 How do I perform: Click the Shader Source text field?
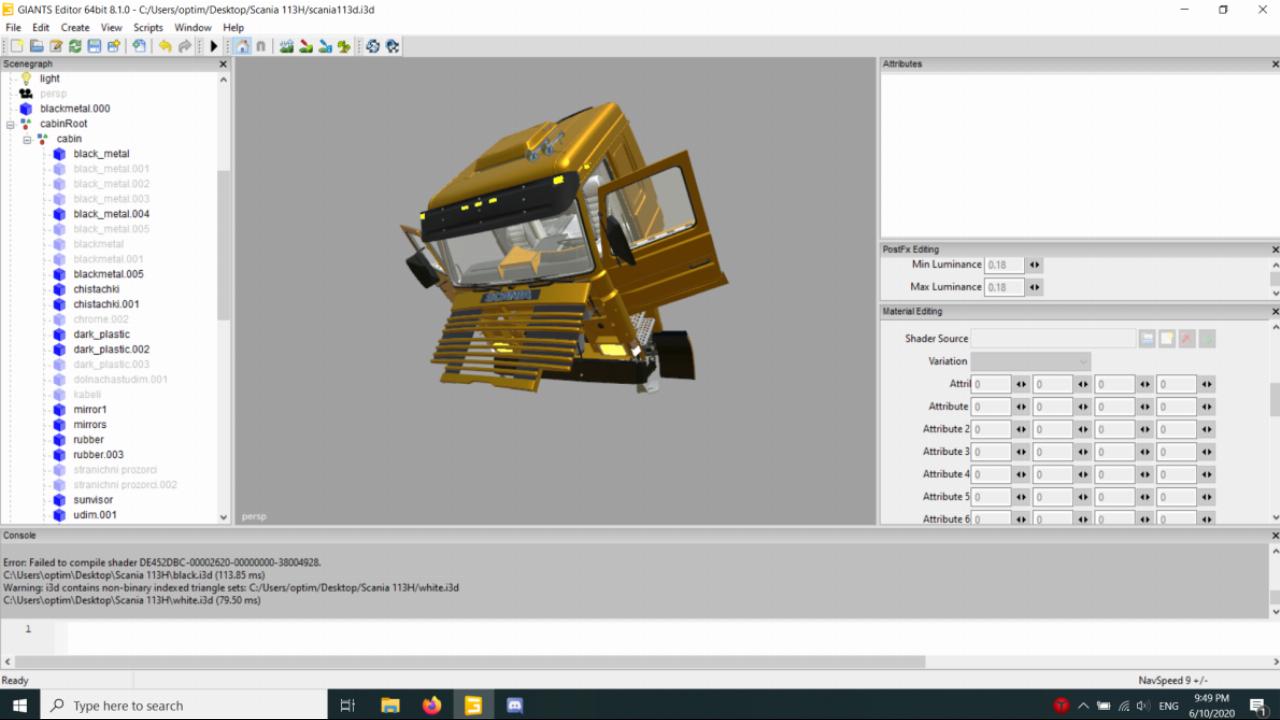[1053, 339]
